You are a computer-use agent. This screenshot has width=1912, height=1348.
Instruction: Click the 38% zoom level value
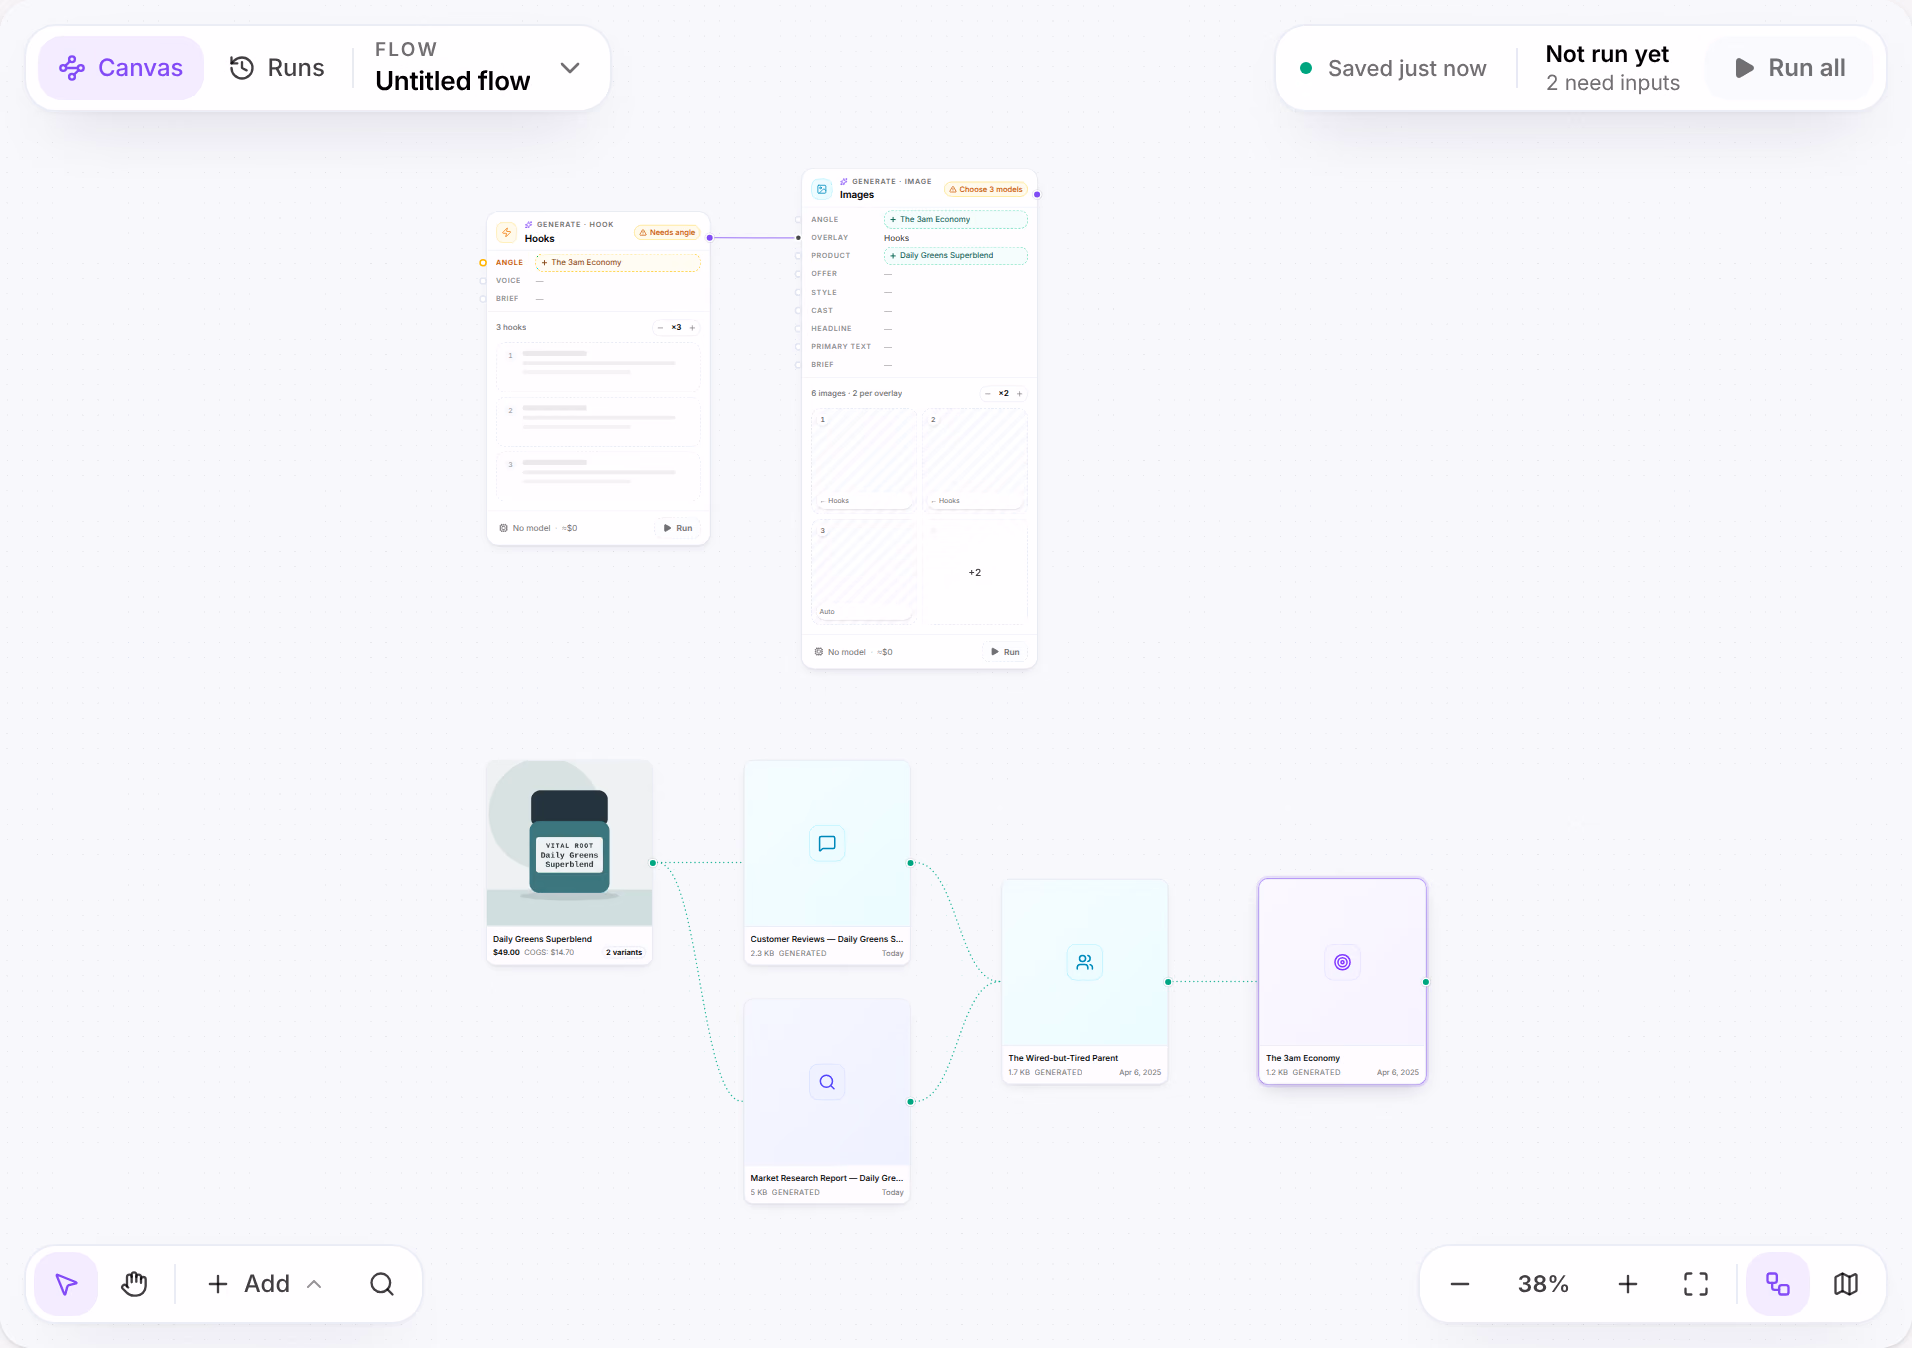[x=1543, y=1284]
